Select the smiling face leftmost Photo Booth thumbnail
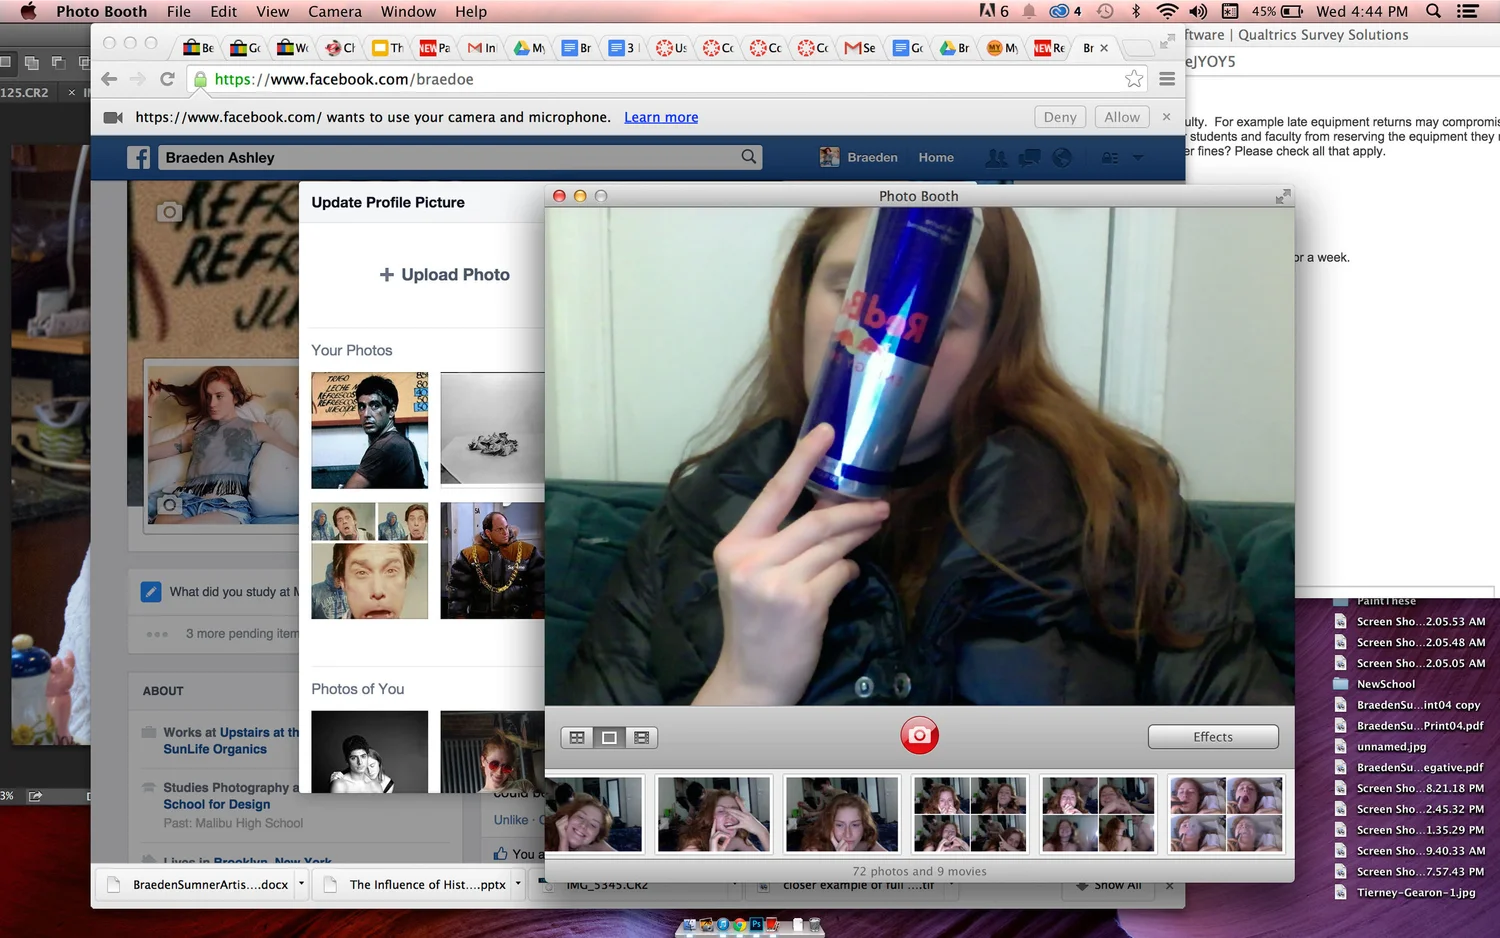 594,814
